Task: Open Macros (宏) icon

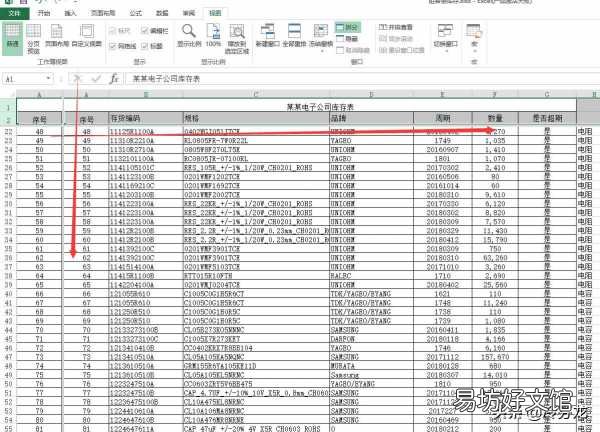Action: [x=474, y=31]
